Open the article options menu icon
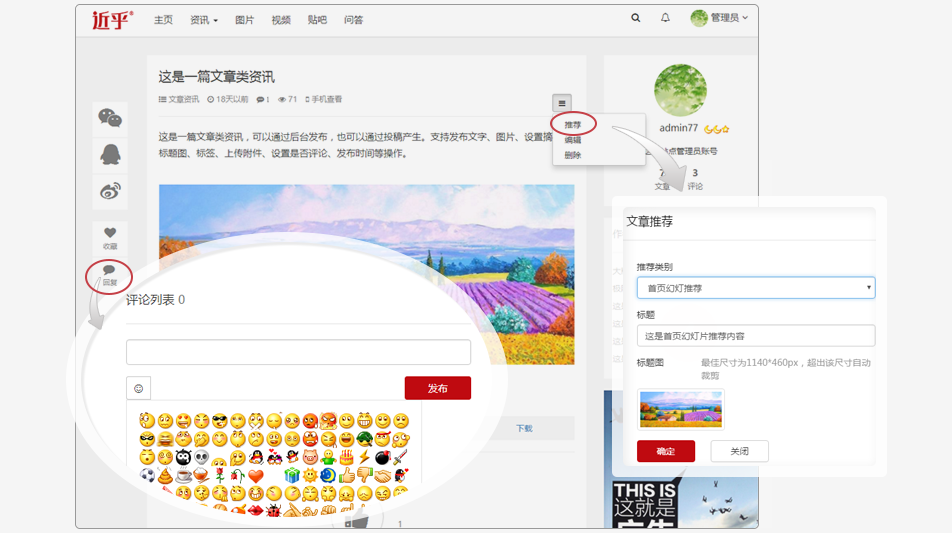The image size is (952, 533). 562,103
